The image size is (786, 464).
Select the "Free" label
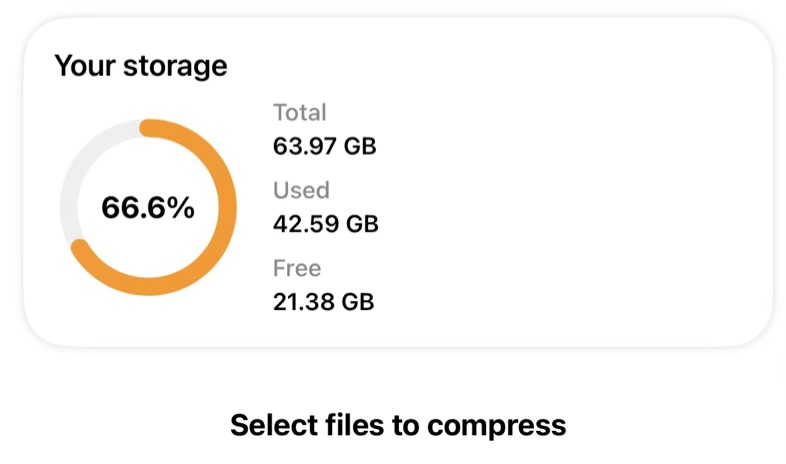pyautogui.click(x=297, y=268)
